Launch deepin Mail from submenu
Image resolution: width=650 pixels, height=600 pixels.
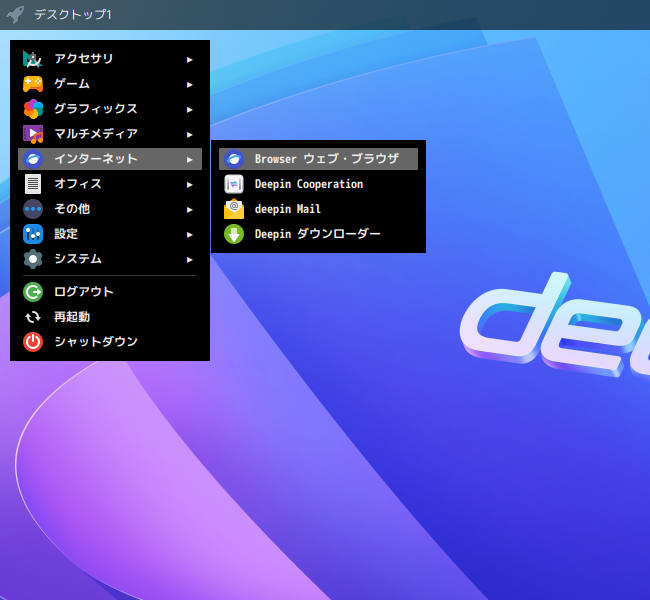pyautogui.click(x=318, y=209)
